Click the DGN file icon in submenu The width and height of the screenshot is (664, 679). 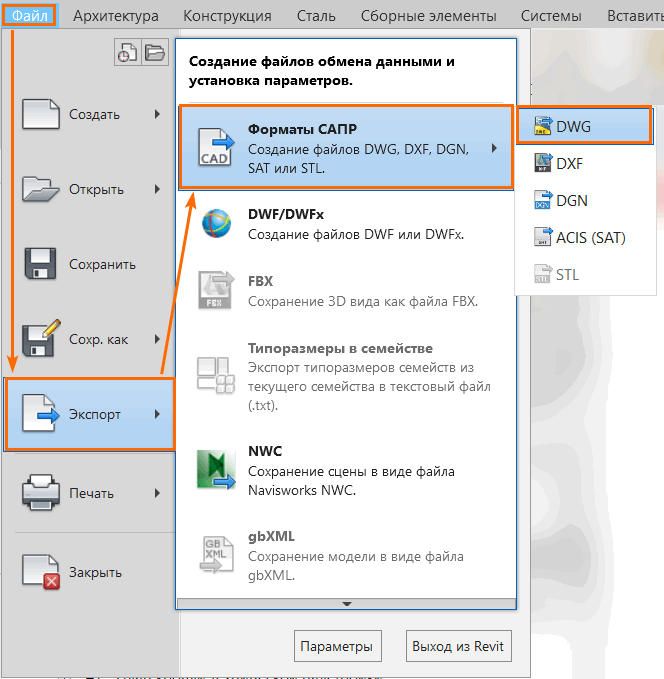coord(543,200)
